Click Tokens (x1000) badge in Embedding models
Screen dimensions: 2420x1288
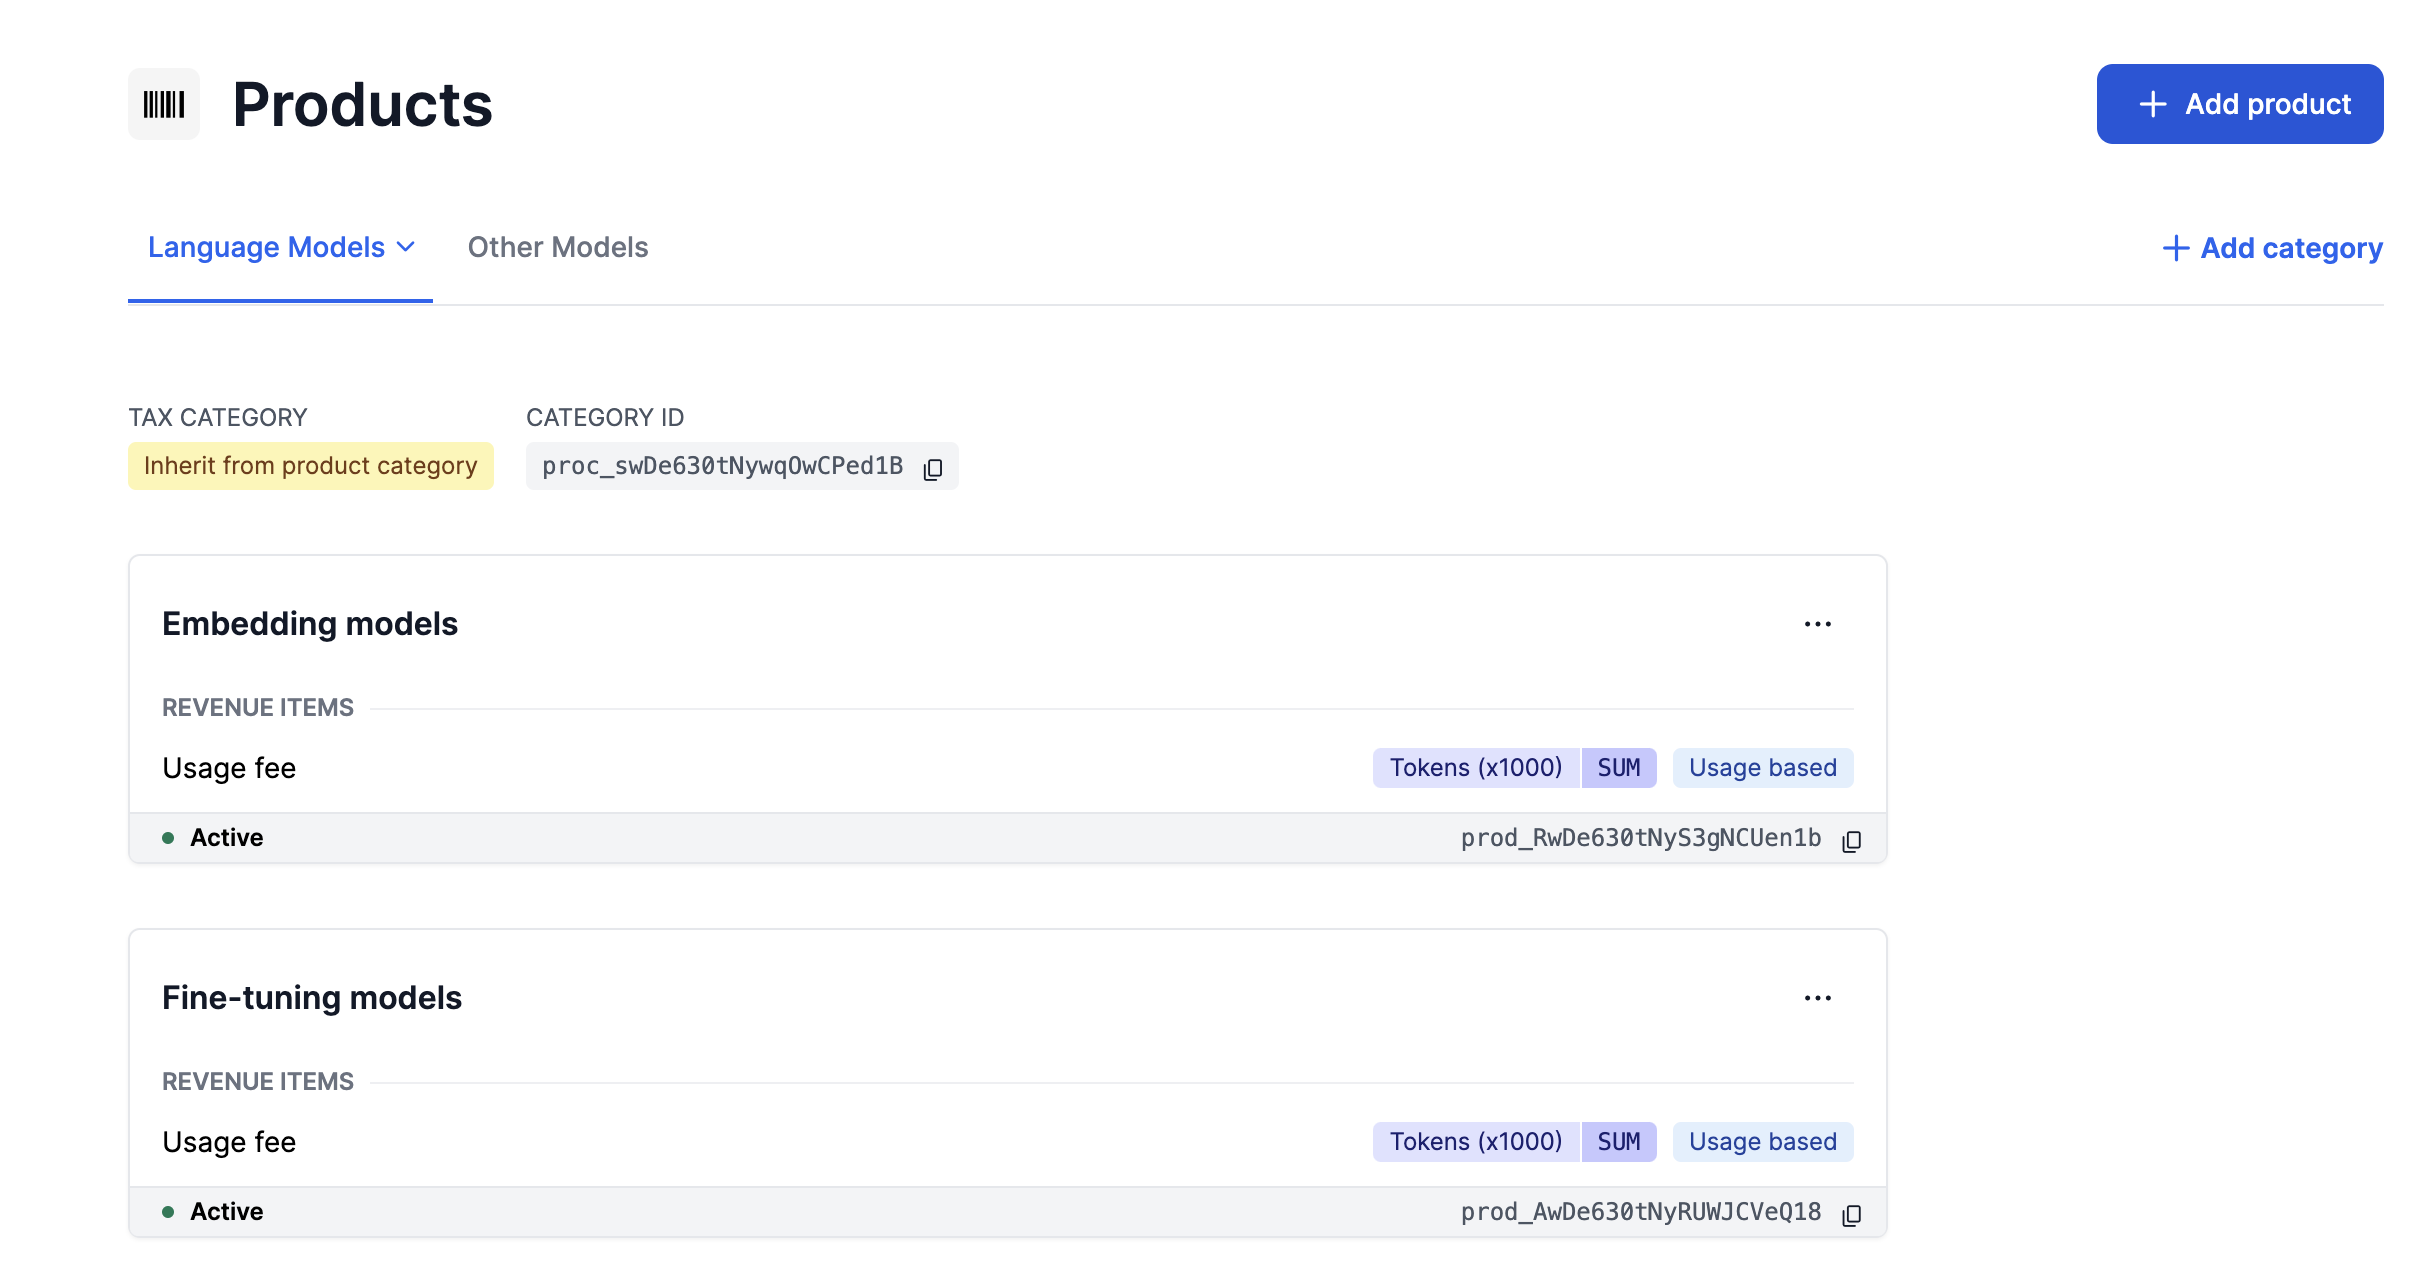pyautogui.click(x=1475, y=768)
